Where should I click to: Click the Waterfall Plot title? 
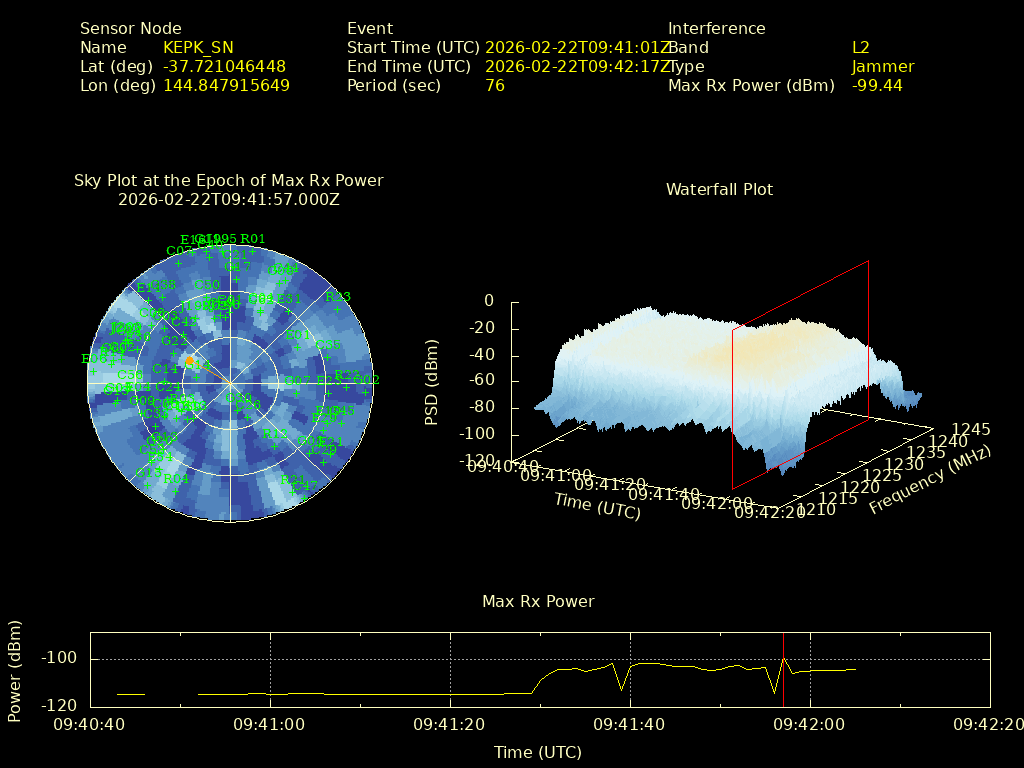pos(719,189)
